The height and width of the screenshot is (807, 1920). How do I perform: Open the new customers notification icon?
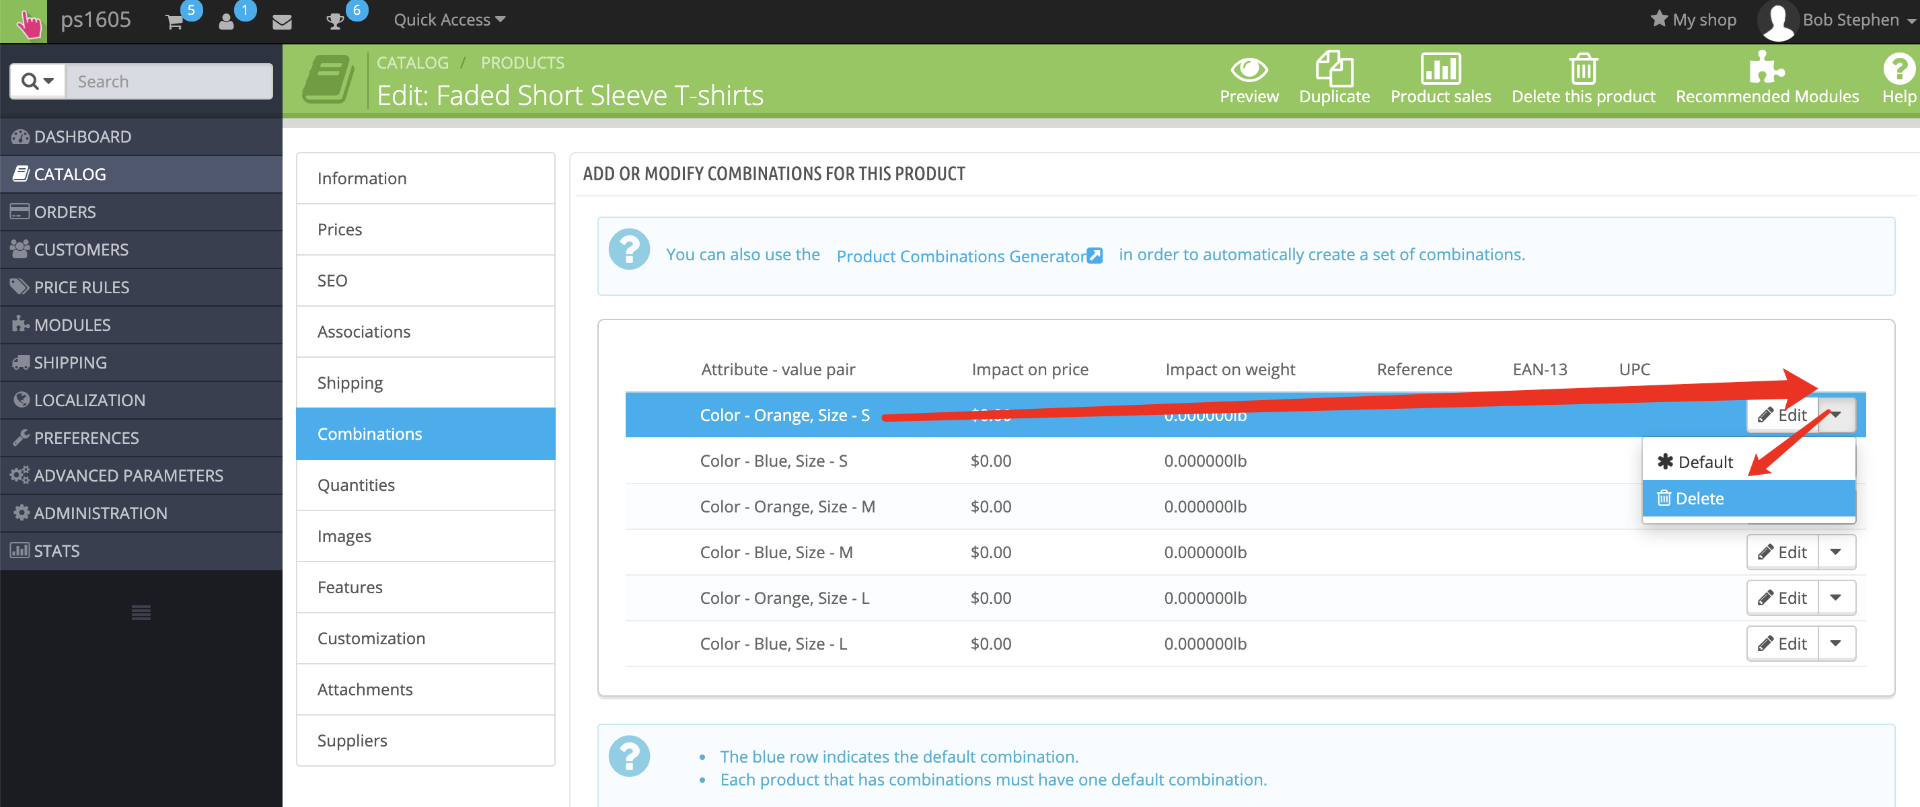coord(227,21)
